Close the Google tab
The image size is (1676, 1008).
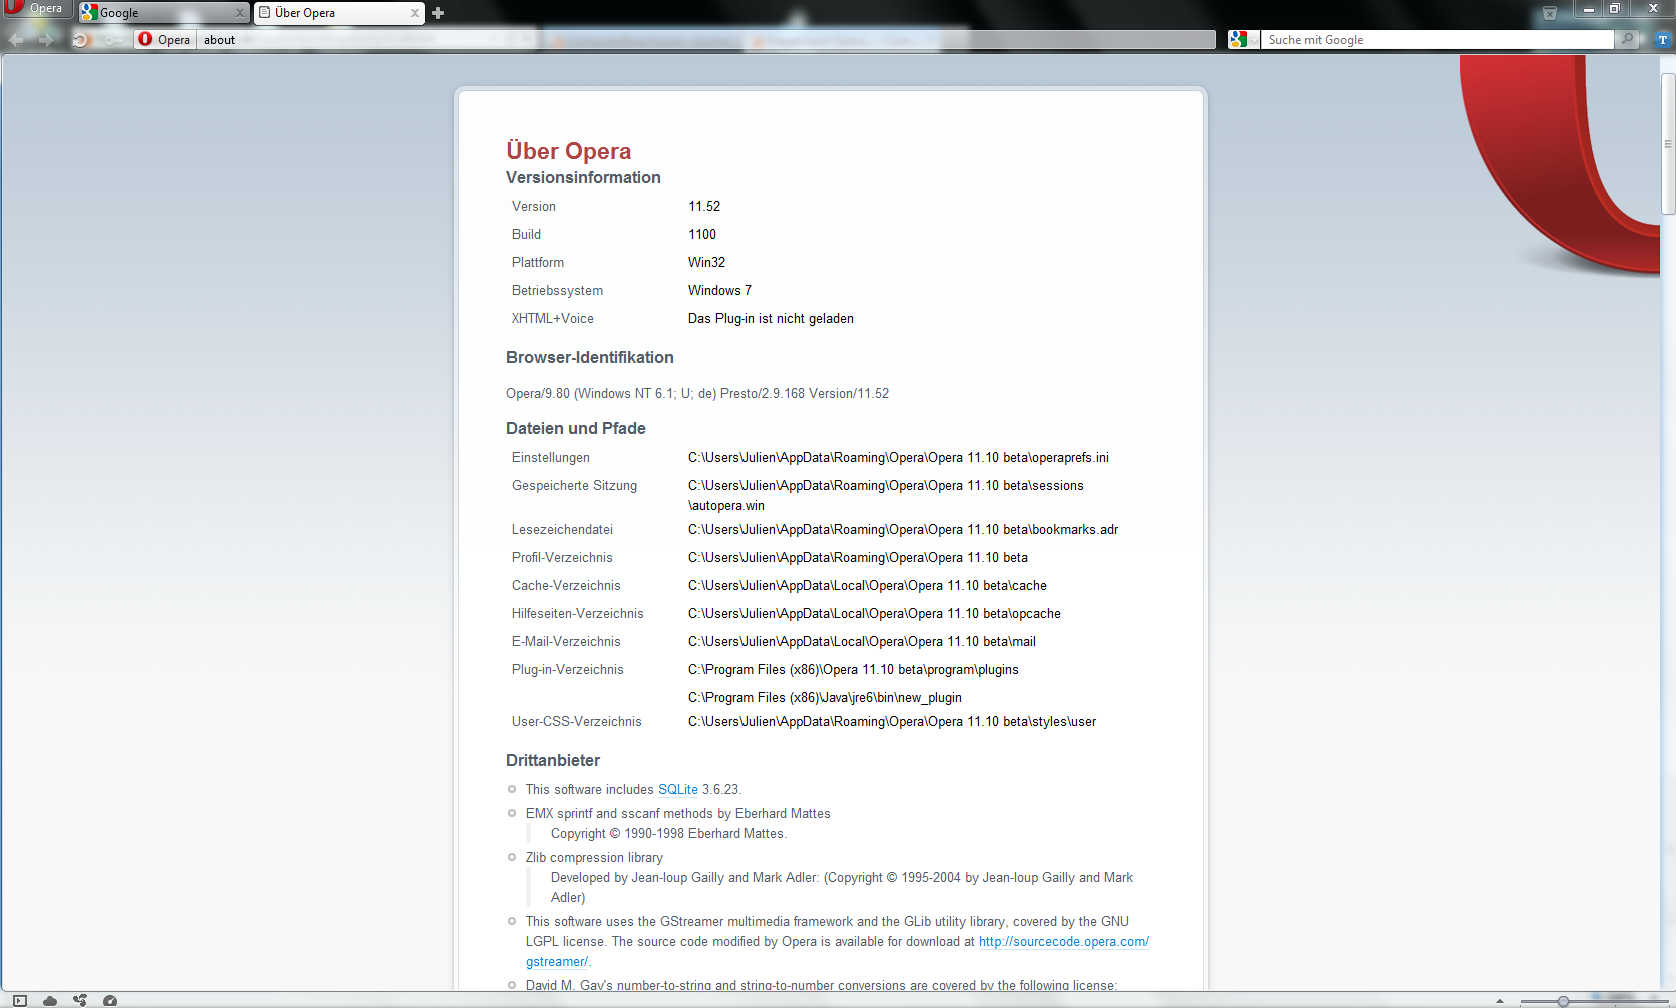click(240, 13)
